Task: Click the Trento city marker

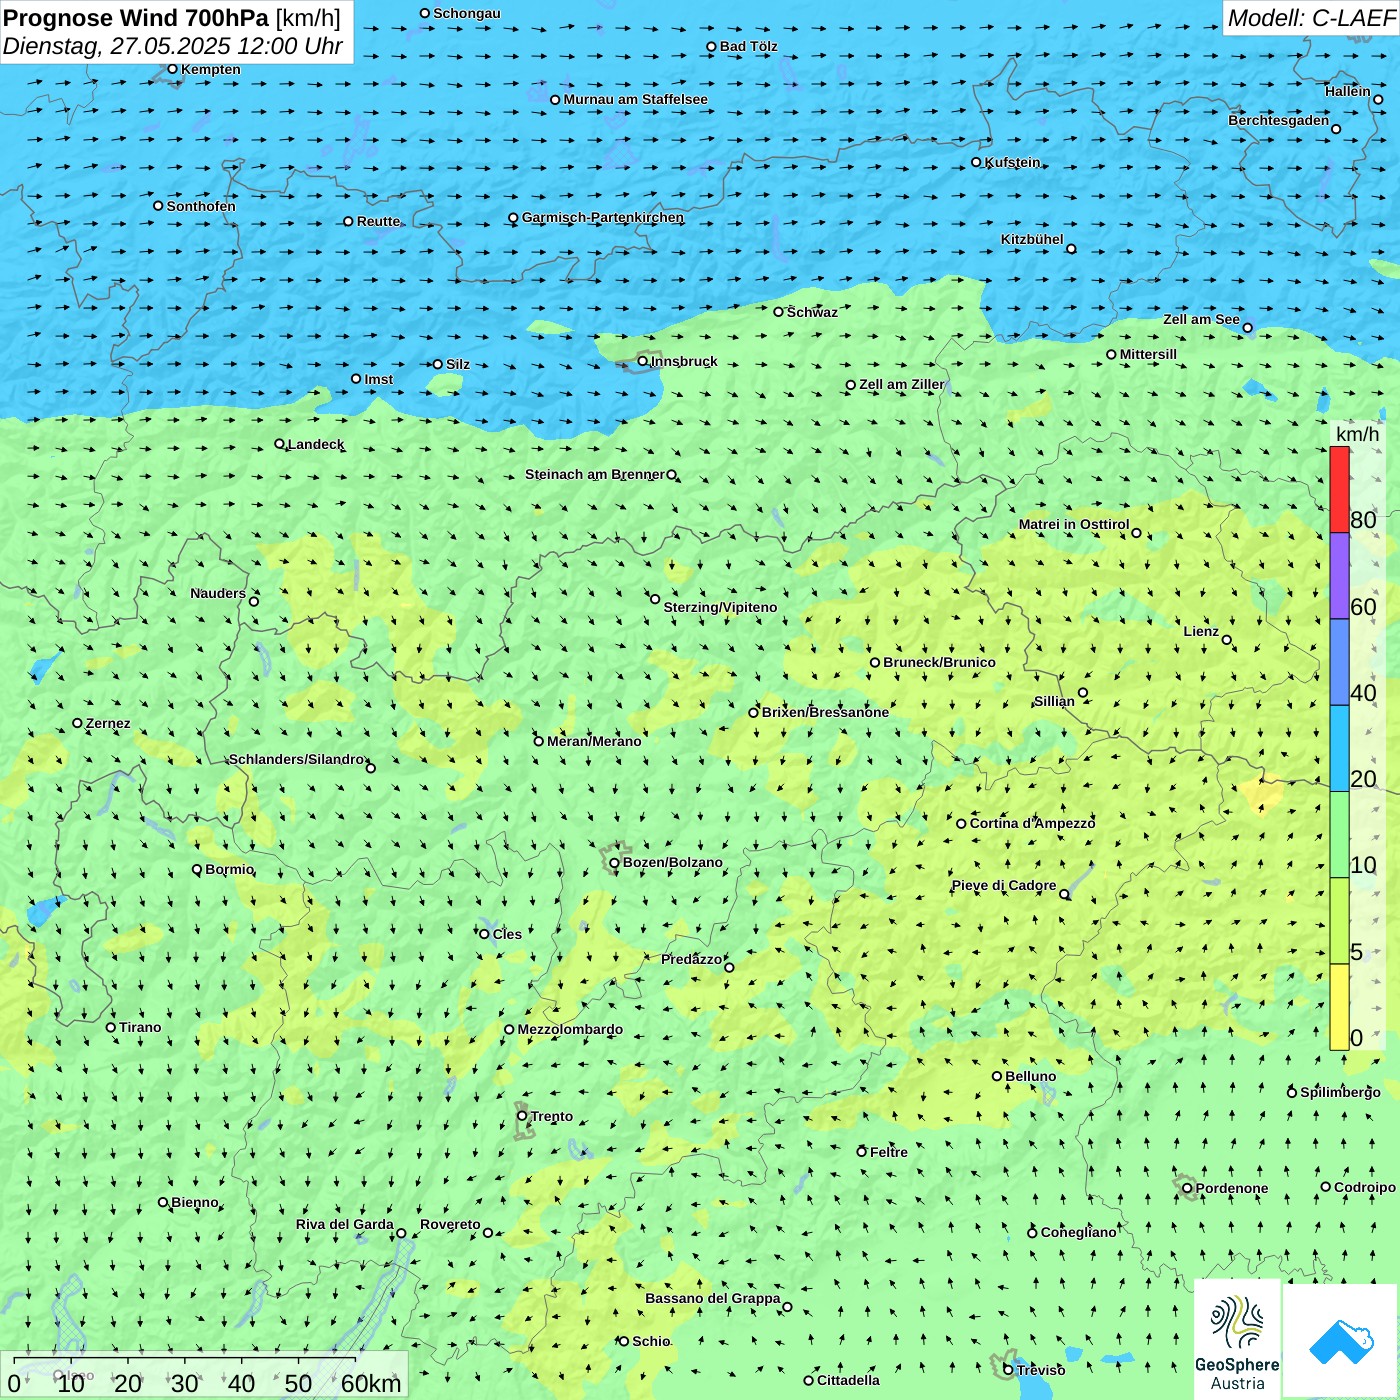Action: click(x=522, y=1116)
